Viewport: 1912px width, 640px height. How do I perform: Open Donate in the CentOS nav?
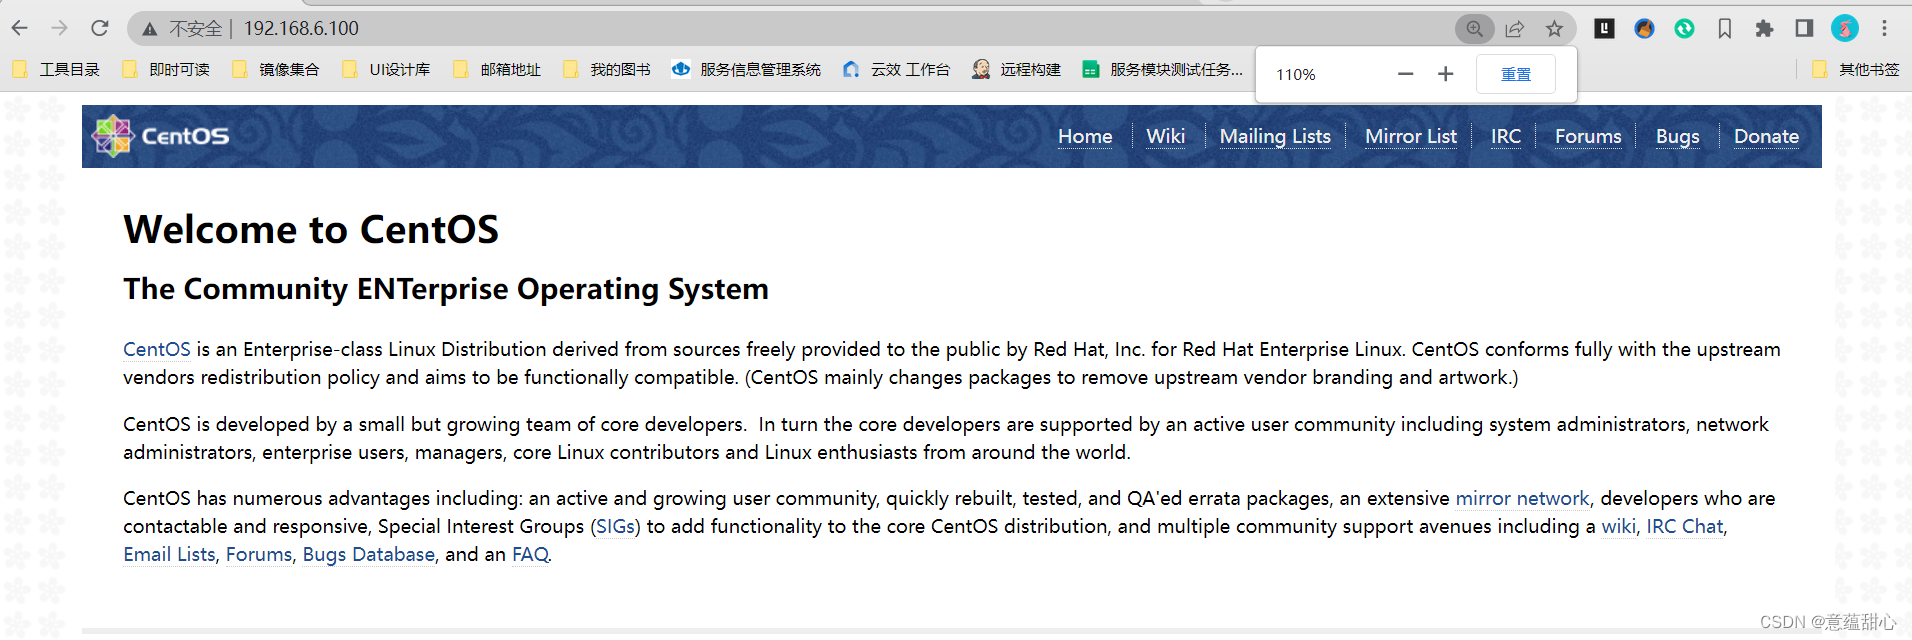[x=1766, y=136]
